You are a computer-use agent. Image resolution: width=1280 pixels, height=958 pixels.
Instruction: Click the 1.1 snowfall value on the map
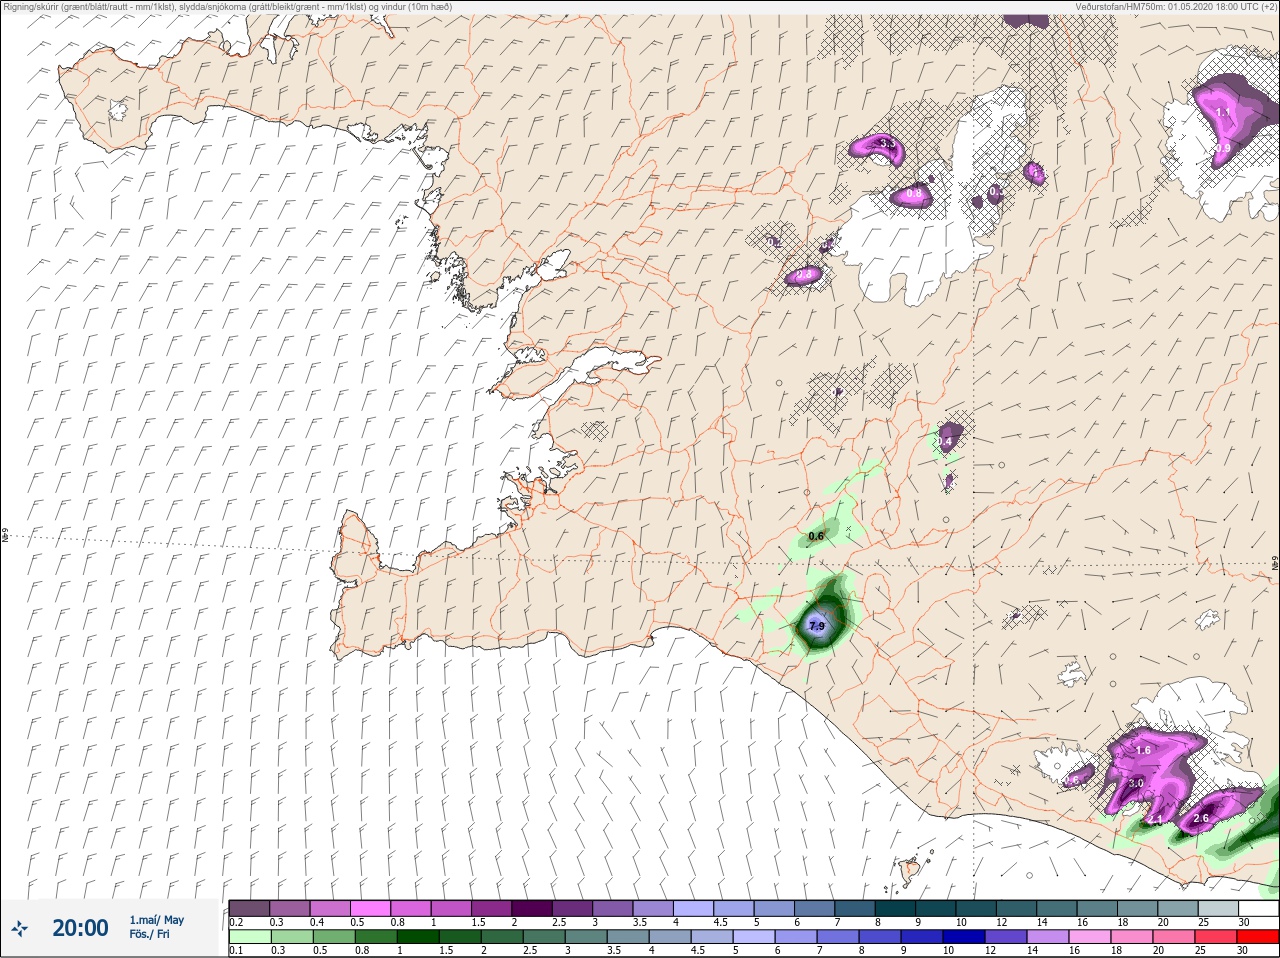[x=1223, y=112]
